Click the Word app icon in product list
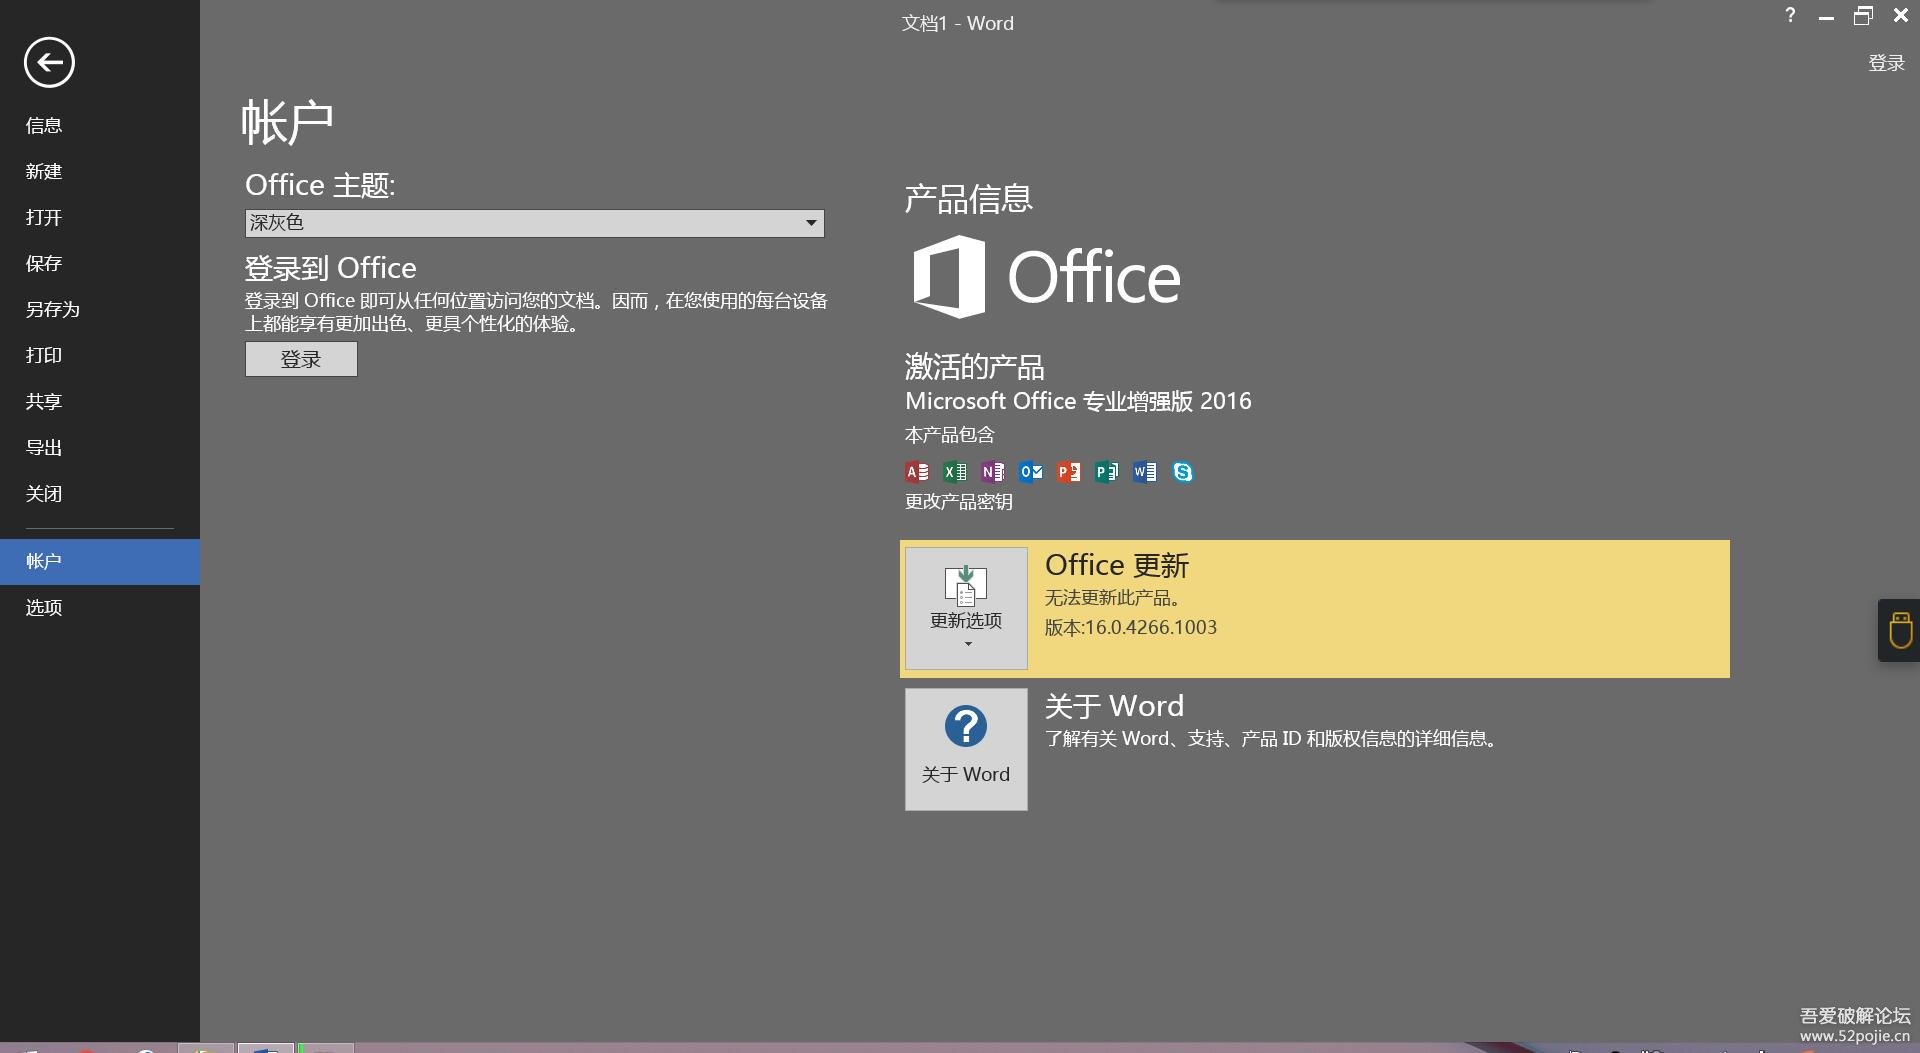This screenshot has height=1053, width=1920. 1145,472
